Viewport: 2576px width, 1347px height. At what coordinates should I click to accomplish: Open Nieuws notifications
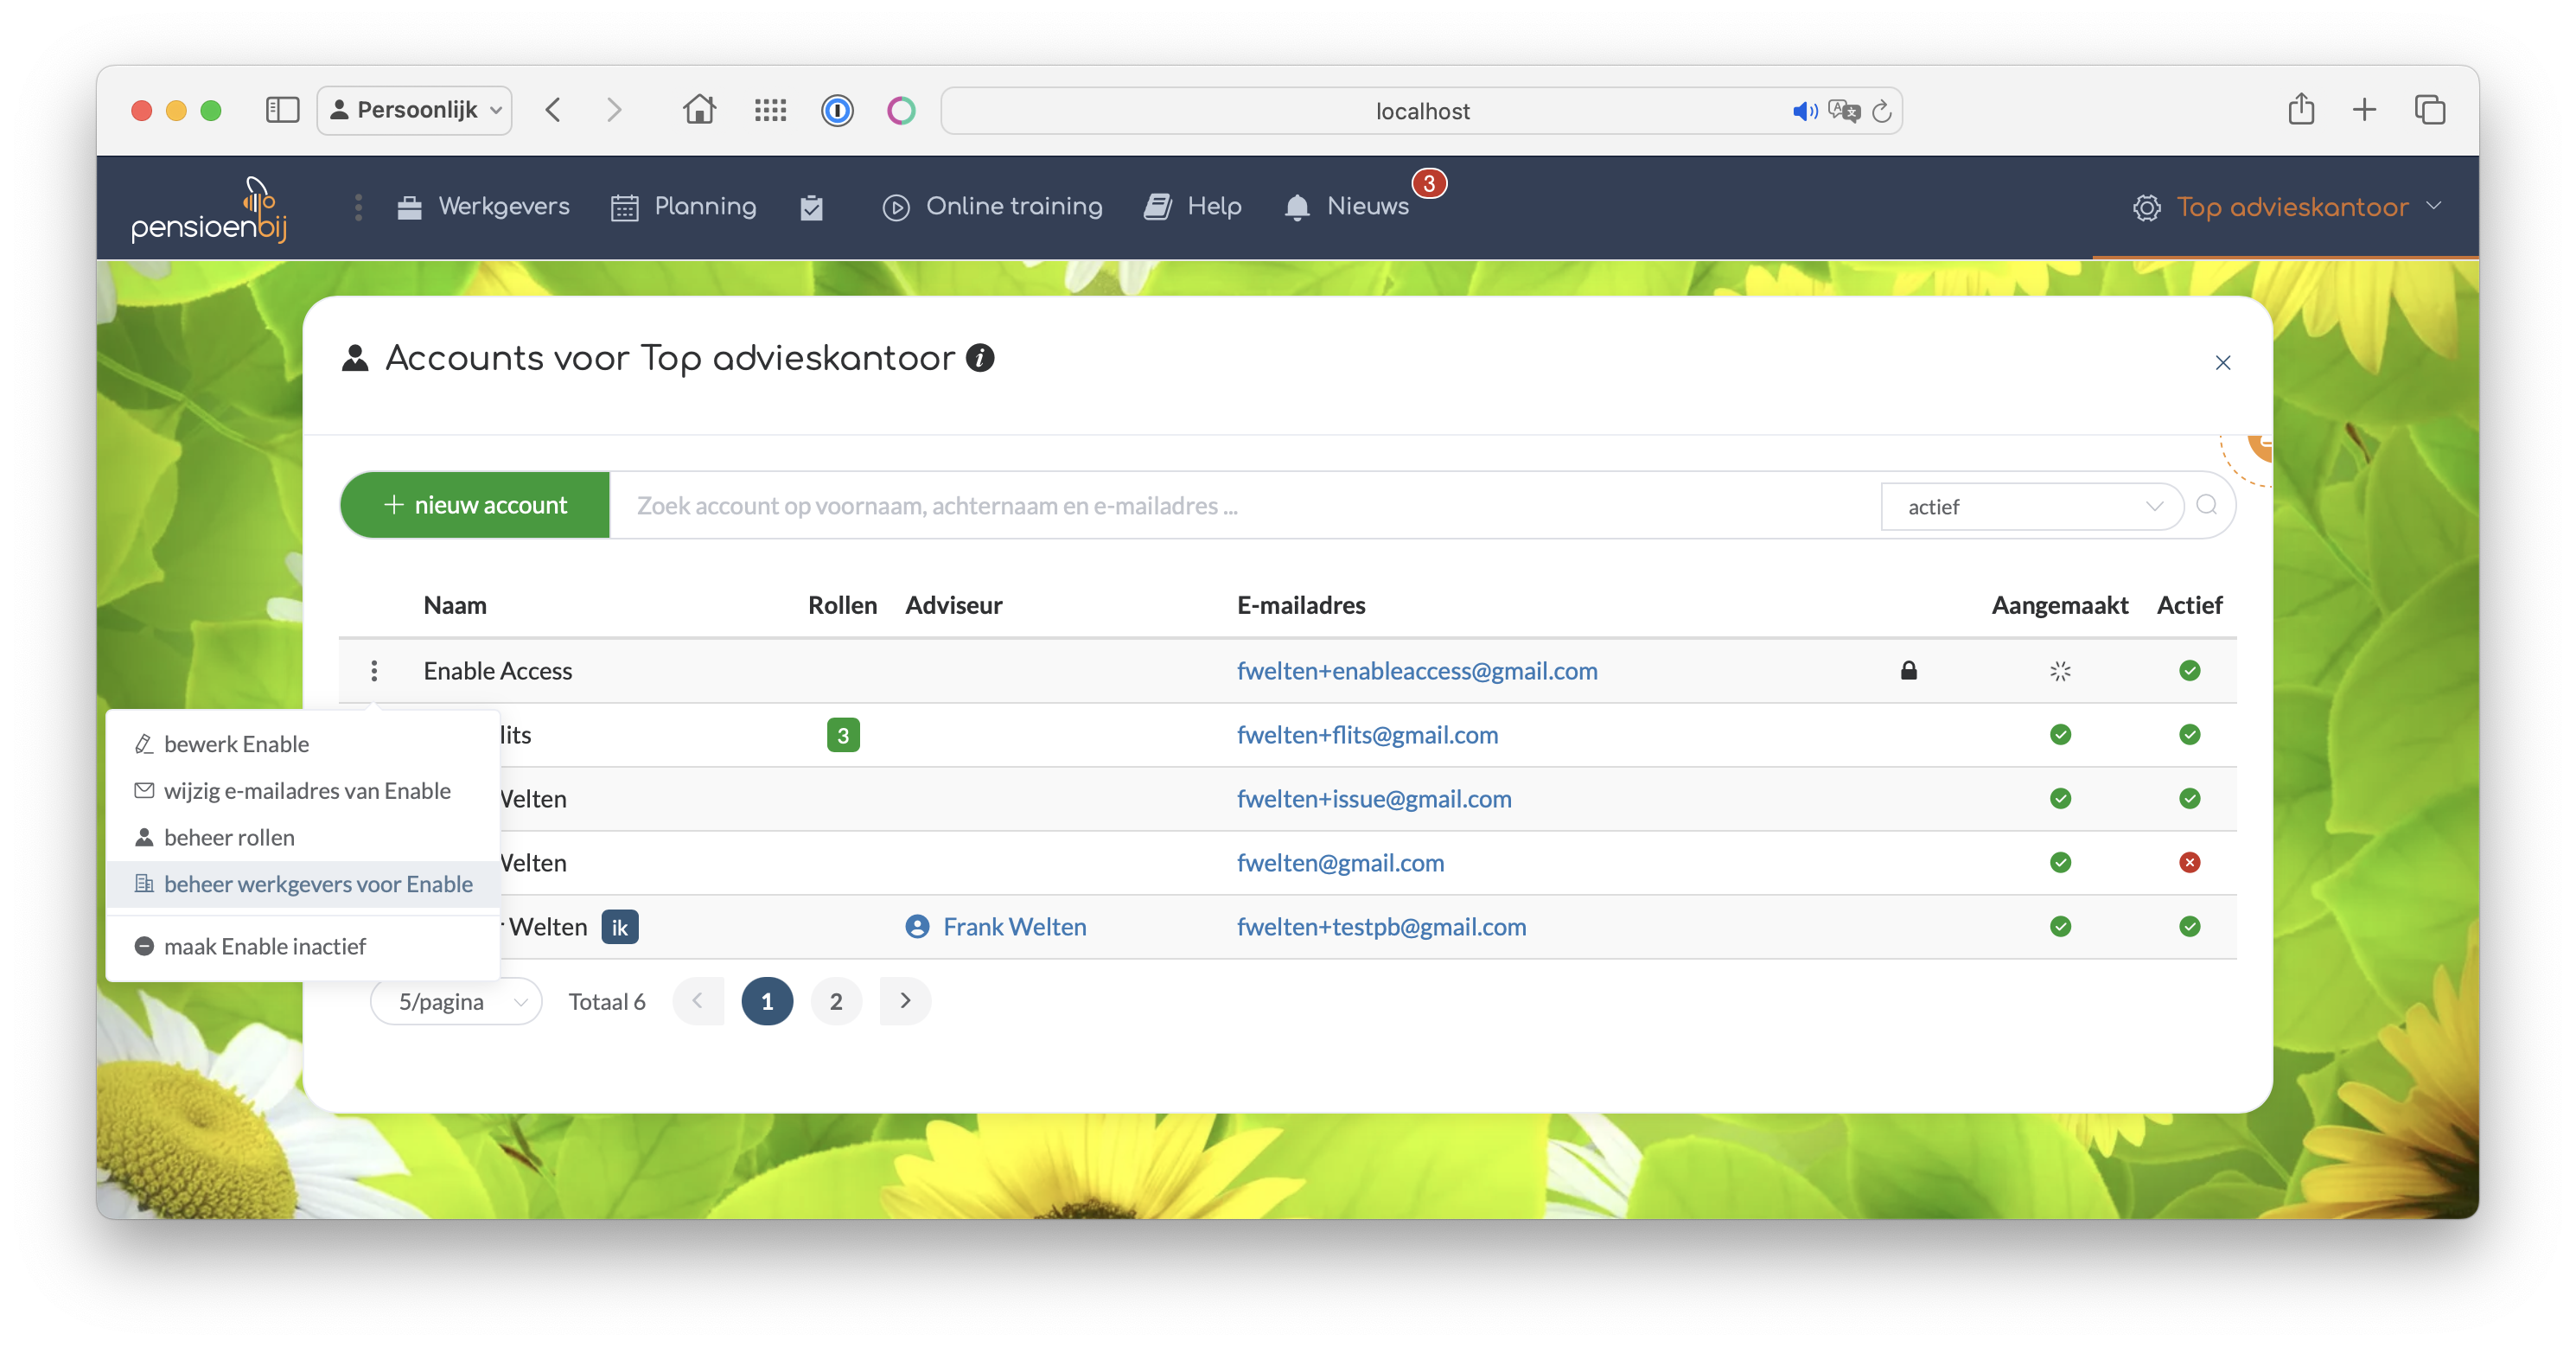1346,206
